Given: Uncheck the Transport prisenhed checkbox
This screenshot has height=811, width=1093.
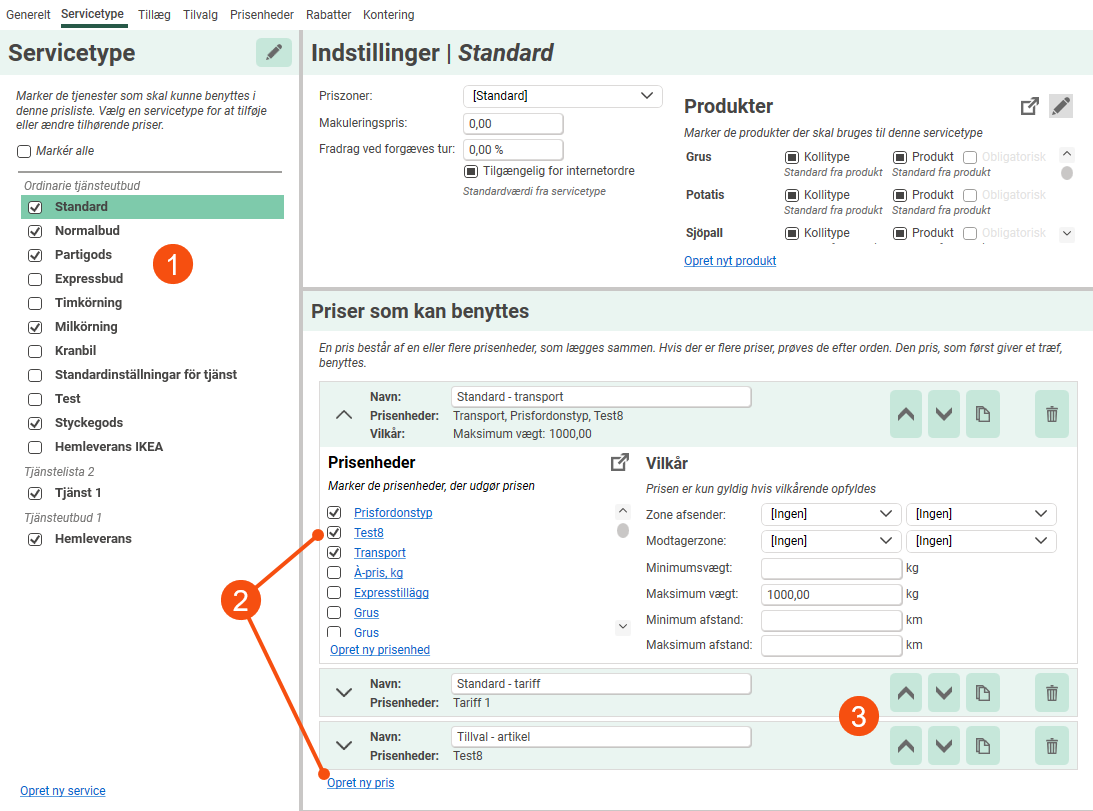Looking at the screenshot, I should coord(335,553).
